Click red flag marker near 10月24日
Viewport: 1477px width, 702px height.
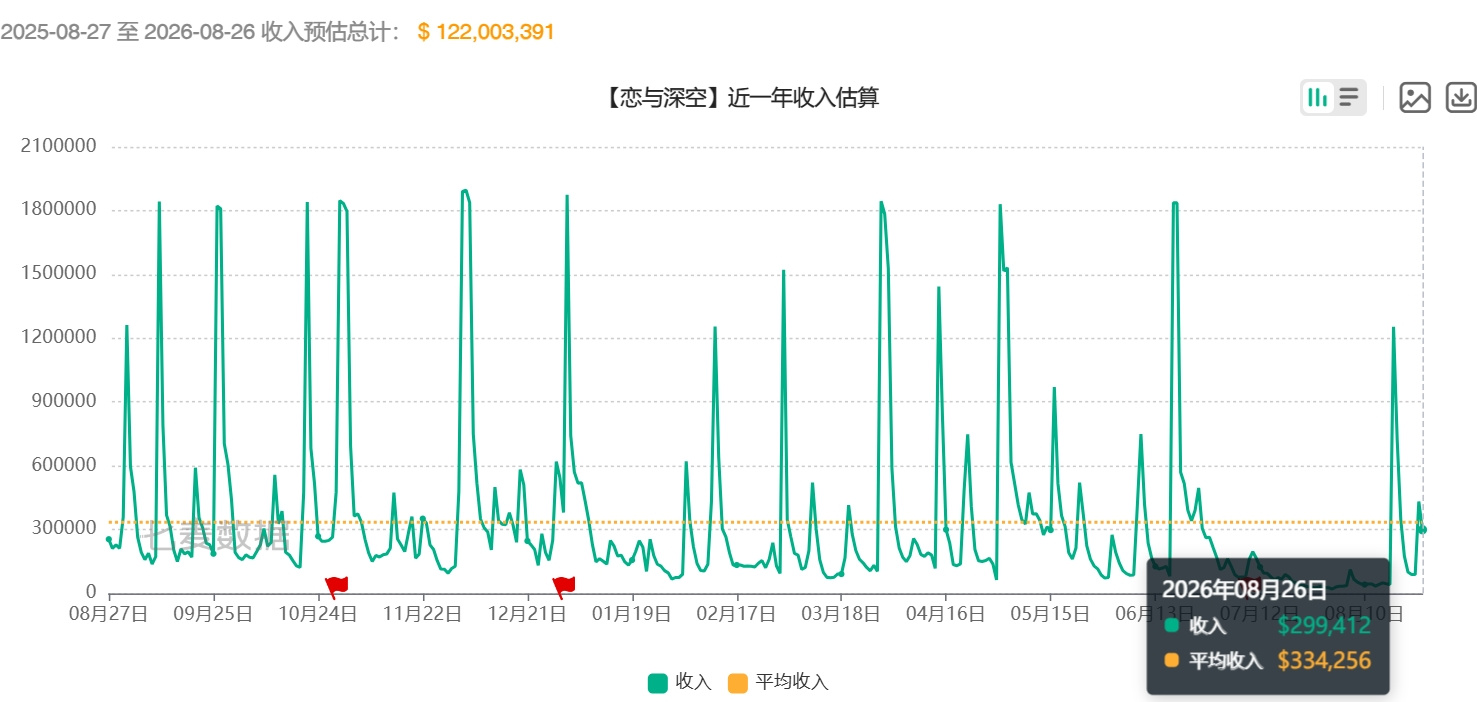[x=335, y=586]
